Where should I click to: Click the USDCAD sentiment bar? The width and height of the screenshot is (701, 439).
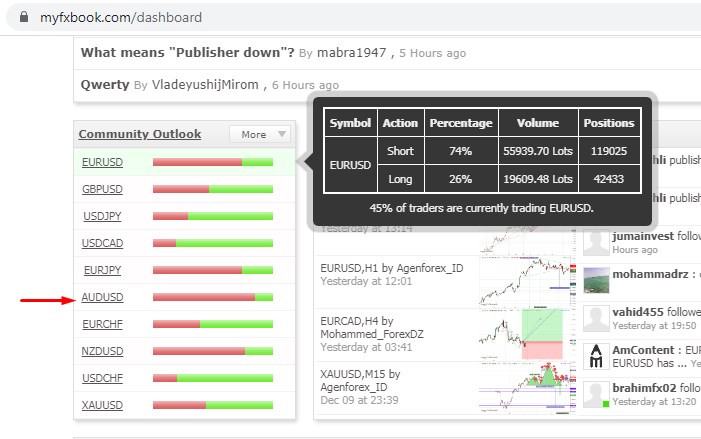pos(213,243)
